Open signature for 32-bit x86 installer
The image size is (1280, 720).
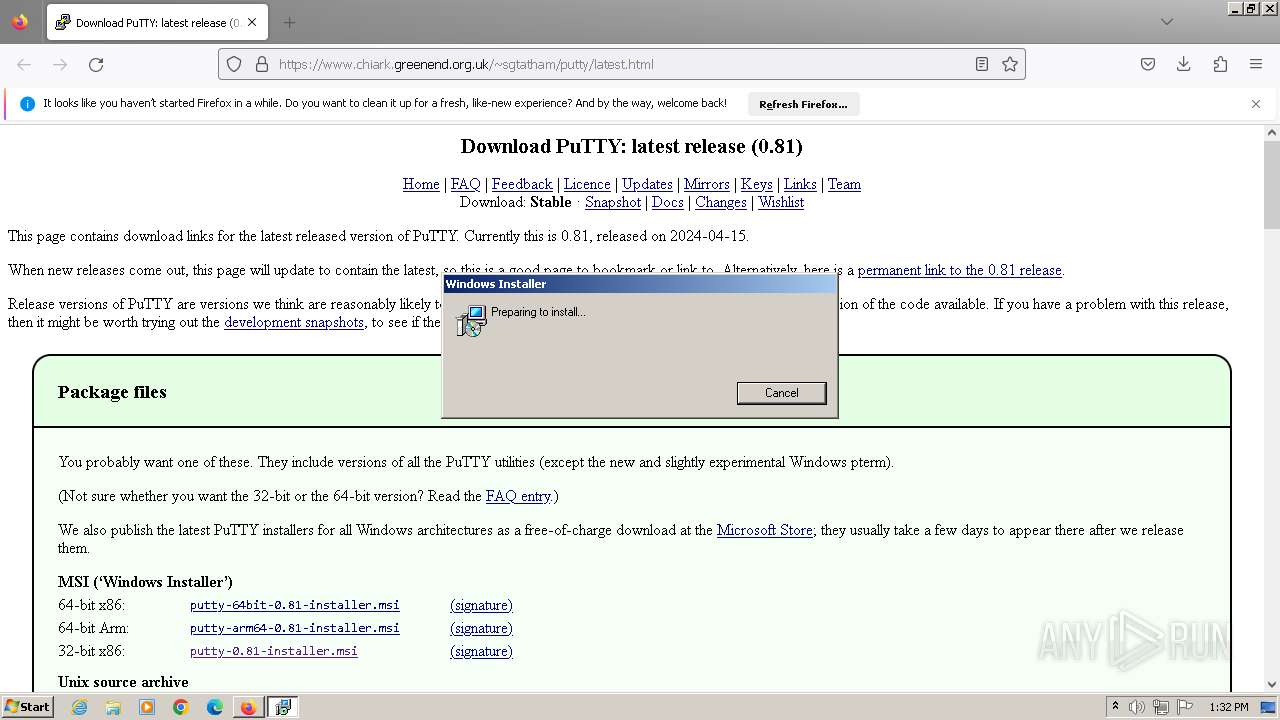(x=481, y=651)
